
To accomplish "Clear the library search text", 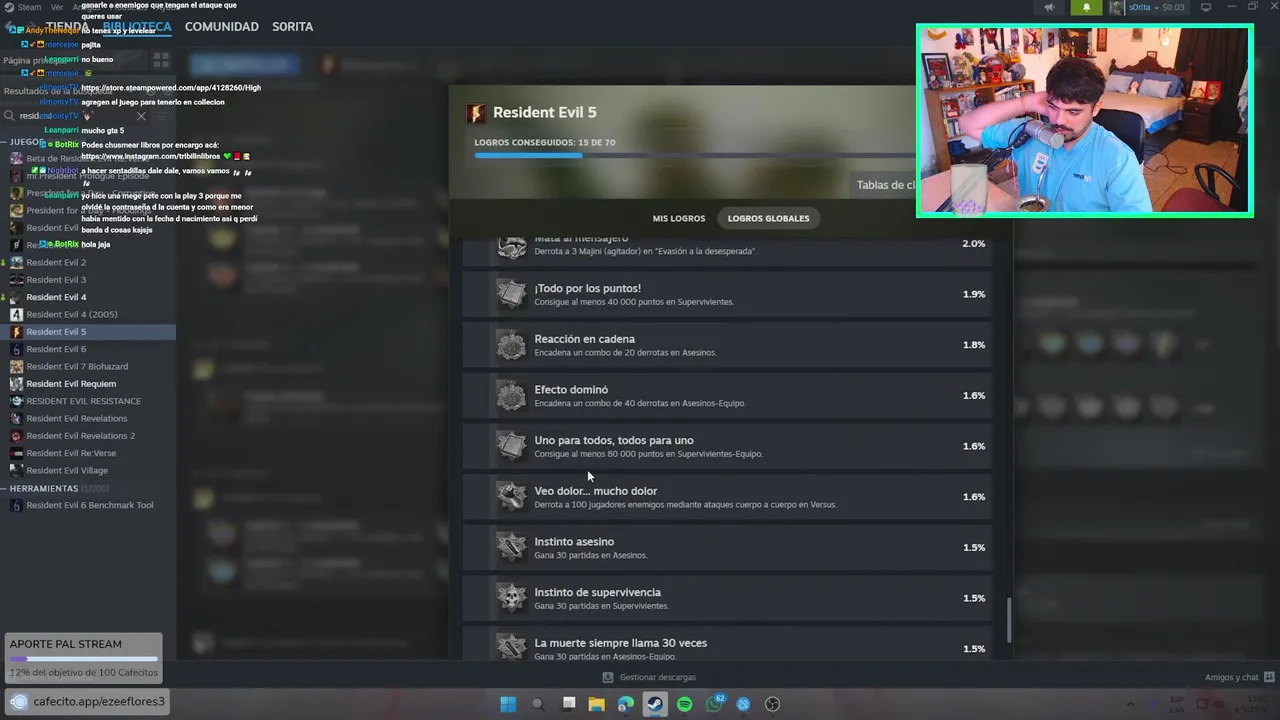I will pyautogui.click(x=141, y=116).
